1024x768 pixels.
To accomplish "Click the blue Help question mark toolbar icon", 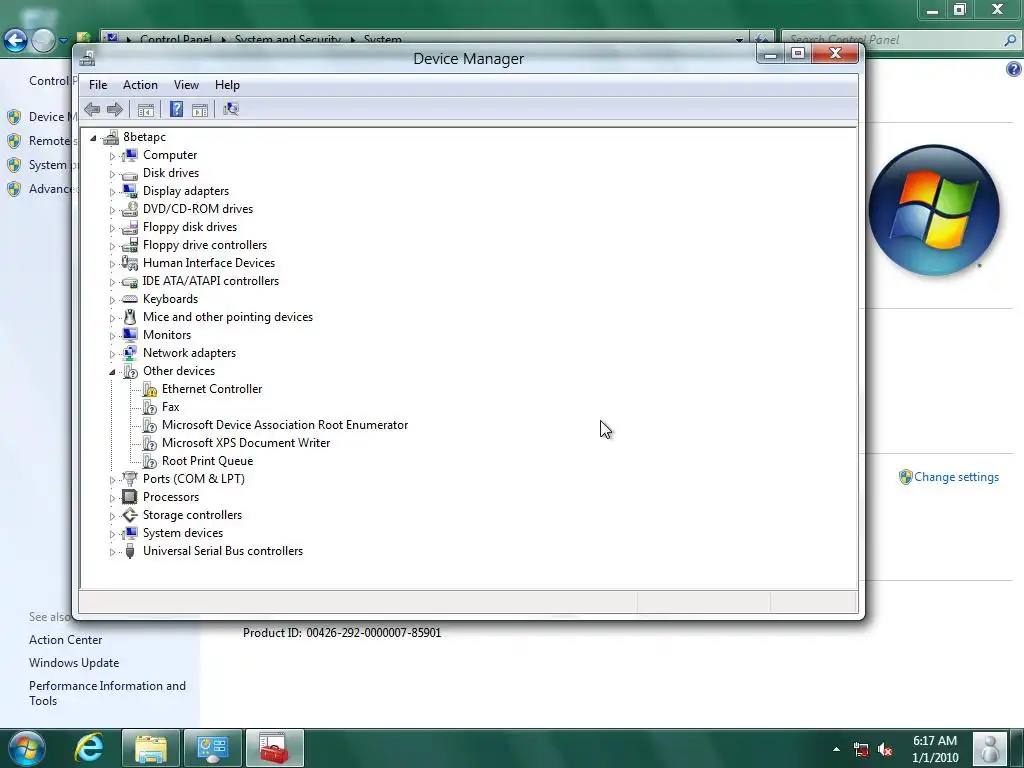I will (176, 109).
